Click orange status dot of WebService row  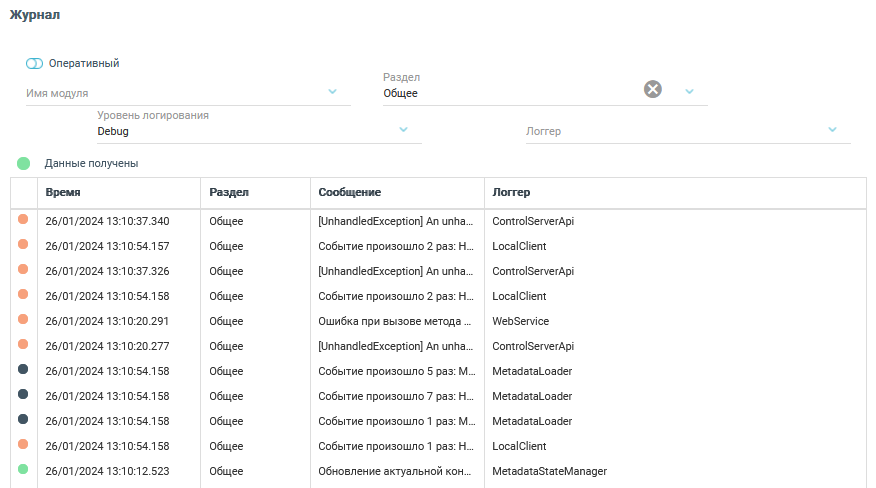point(23,320)
